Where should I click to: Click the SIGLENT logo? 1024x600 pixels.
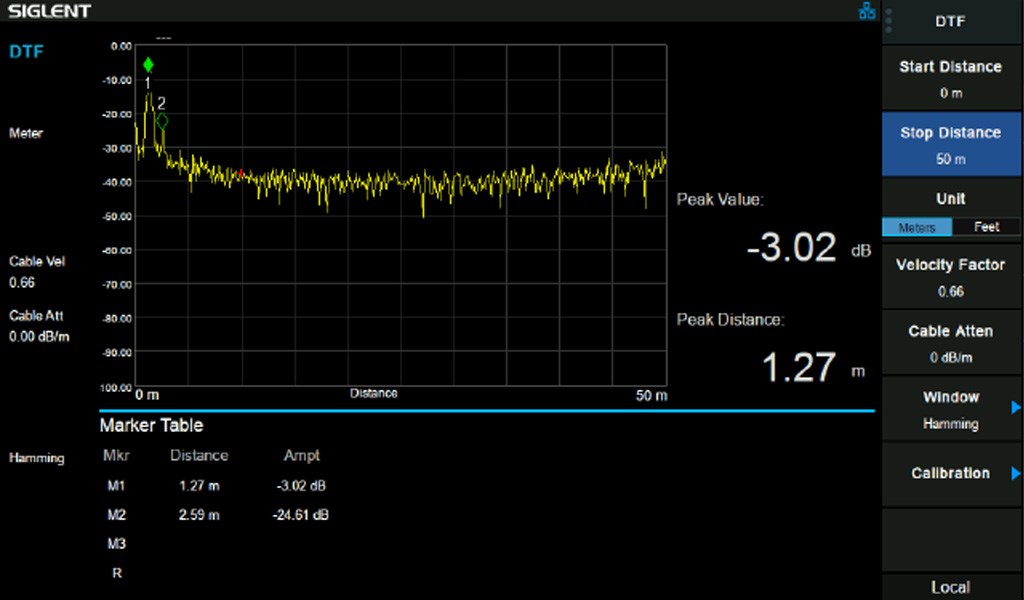coord(50,11)
